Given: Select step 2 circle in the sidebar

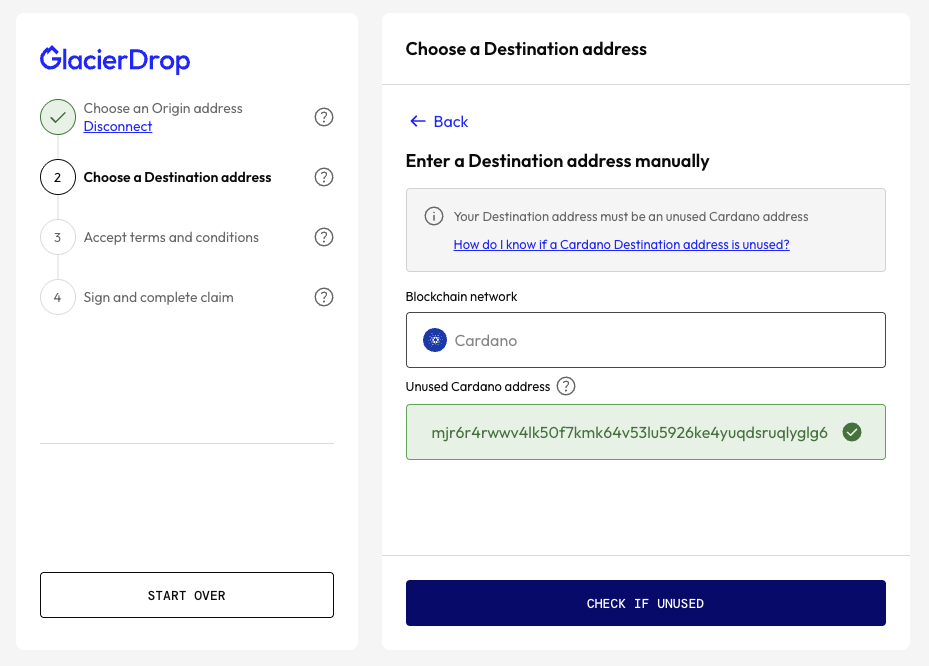Looking at the screenshot, I should [x=58, y=177].
